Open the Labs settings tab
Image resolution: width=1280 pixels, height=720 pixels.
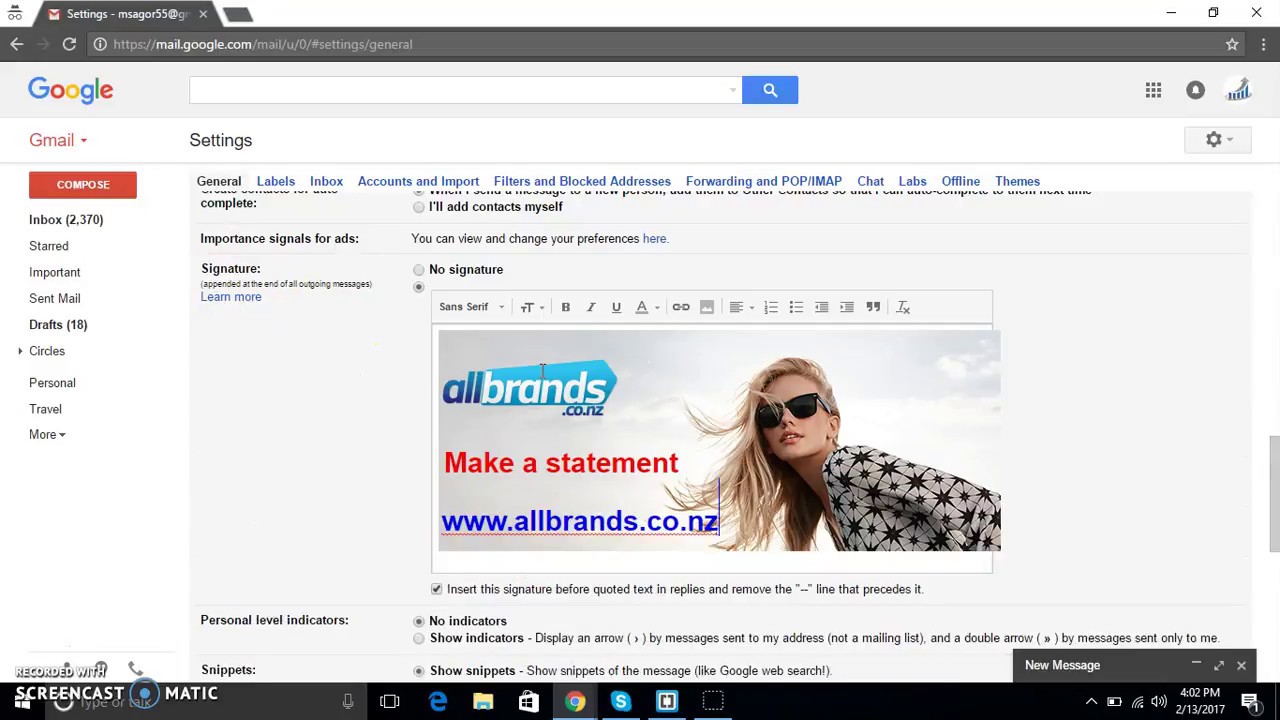(912, 181)
